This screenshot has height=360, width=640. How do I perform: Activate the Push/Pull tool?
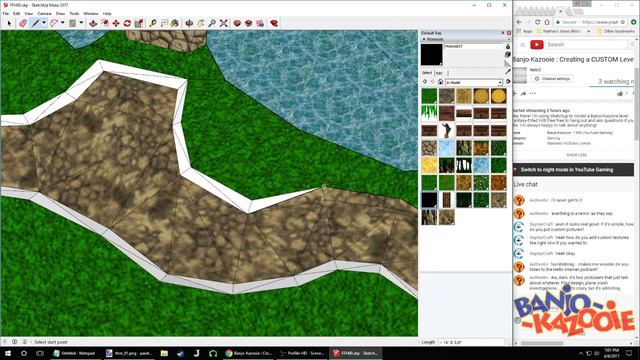[93, 23]
